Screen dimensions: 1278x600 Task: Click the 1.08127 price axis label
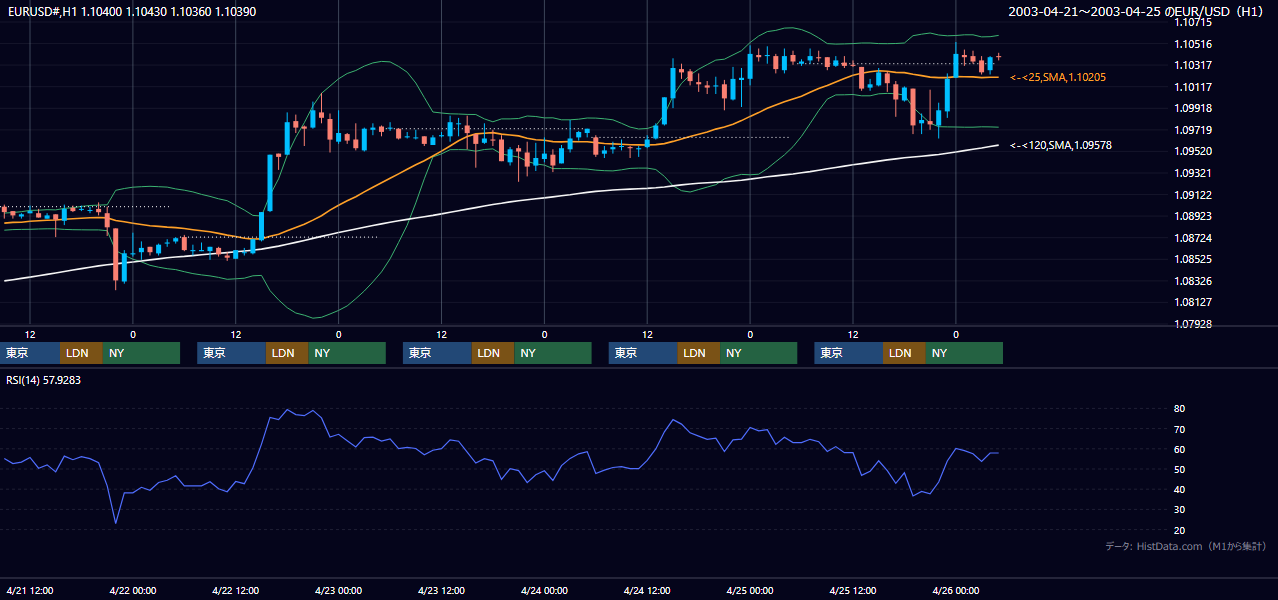(1193, 302)
